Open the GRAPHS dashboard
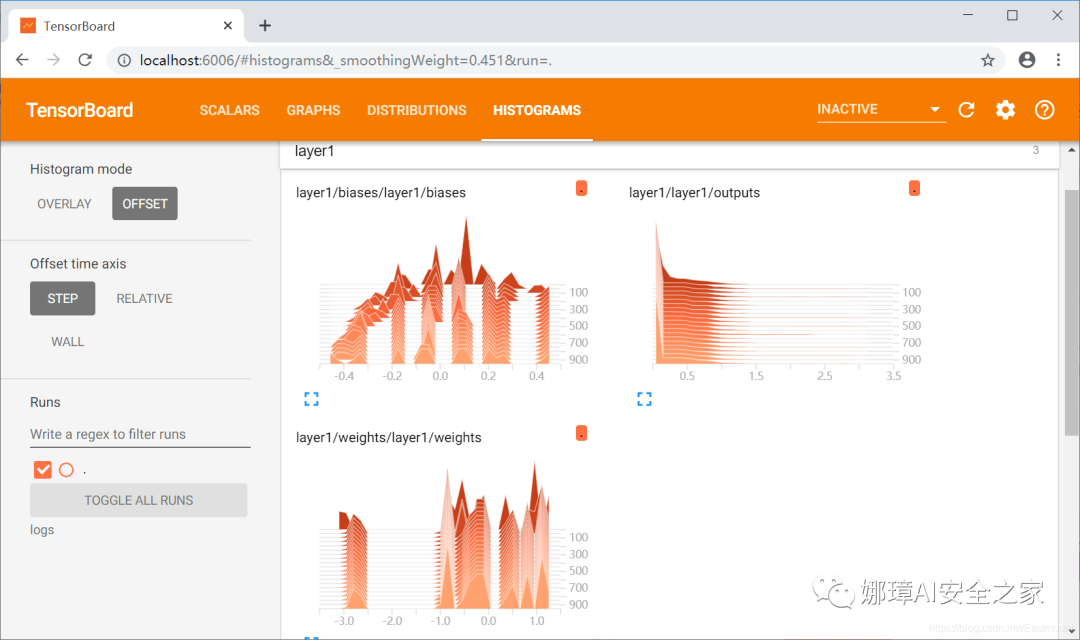Image resolution: width=1080 pixels, height=640 pixels. point(313,110)
